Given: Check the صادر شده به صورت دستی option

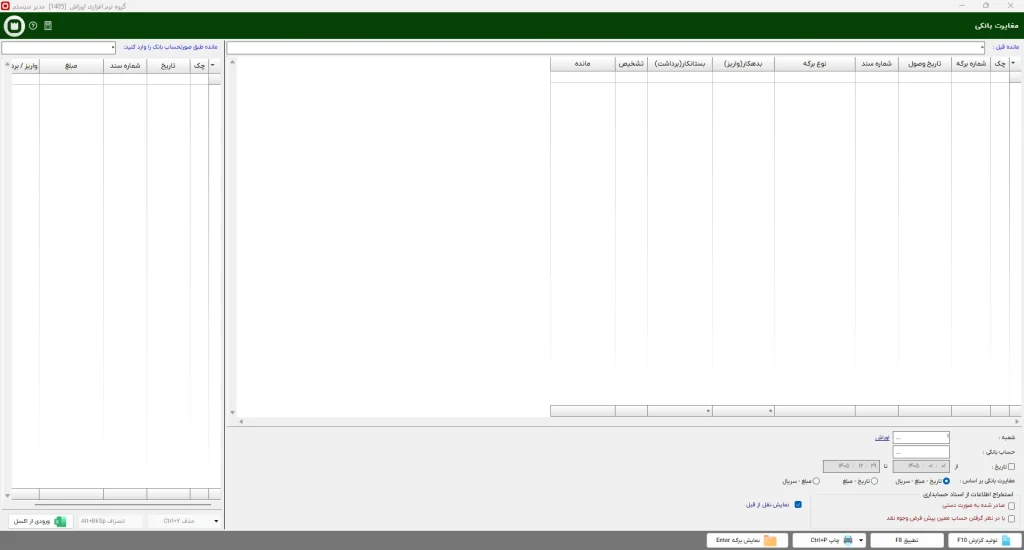Looking at the screenshot, I should coord(1012,506).
